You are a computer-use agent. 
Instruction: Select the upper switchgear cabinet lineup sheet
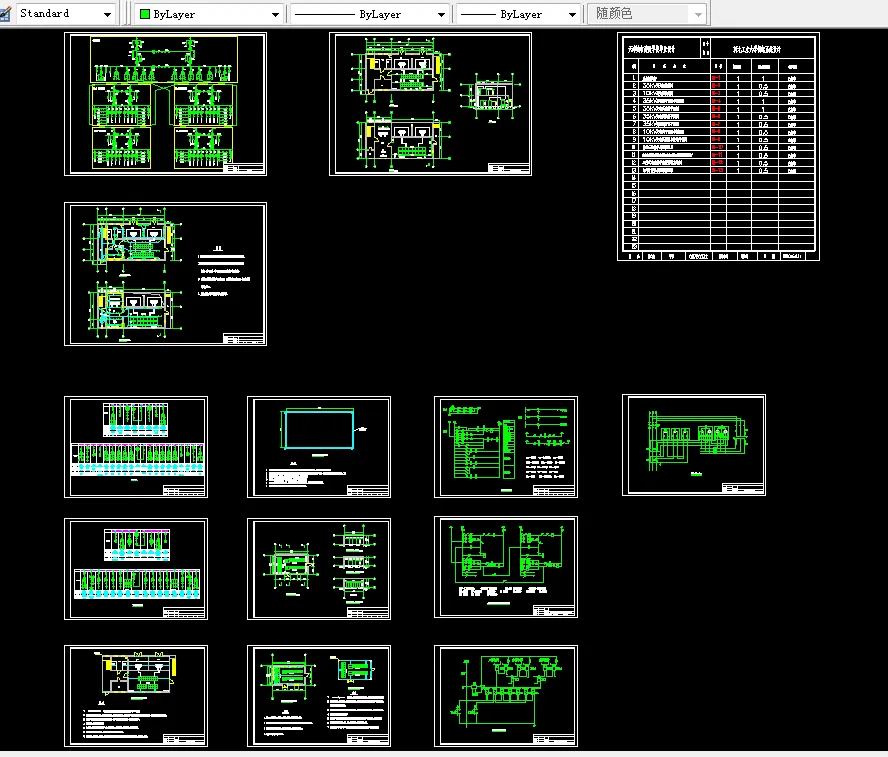coord(136,447)
